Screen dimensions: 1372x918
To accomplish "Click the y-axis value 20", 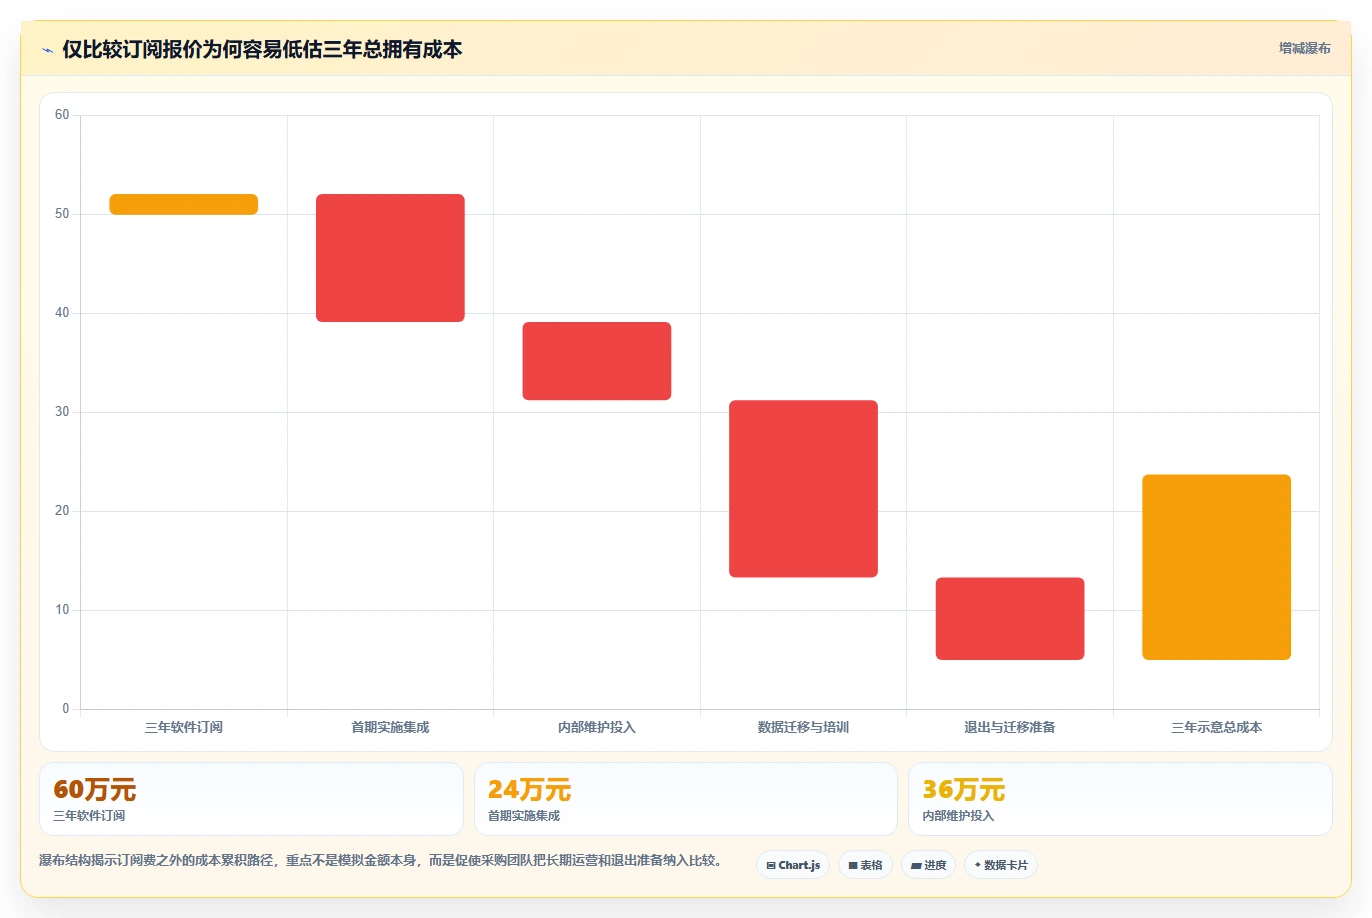I will (x=62, y=511).
